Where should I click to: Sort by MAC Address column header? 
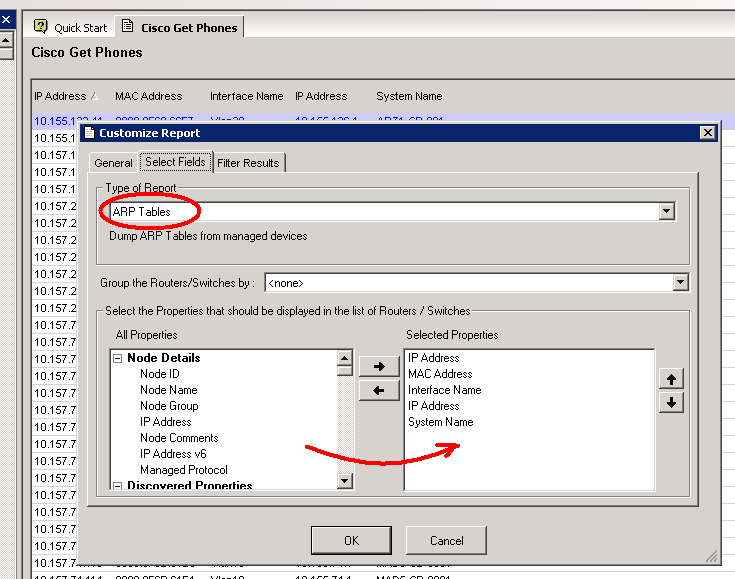149,96
